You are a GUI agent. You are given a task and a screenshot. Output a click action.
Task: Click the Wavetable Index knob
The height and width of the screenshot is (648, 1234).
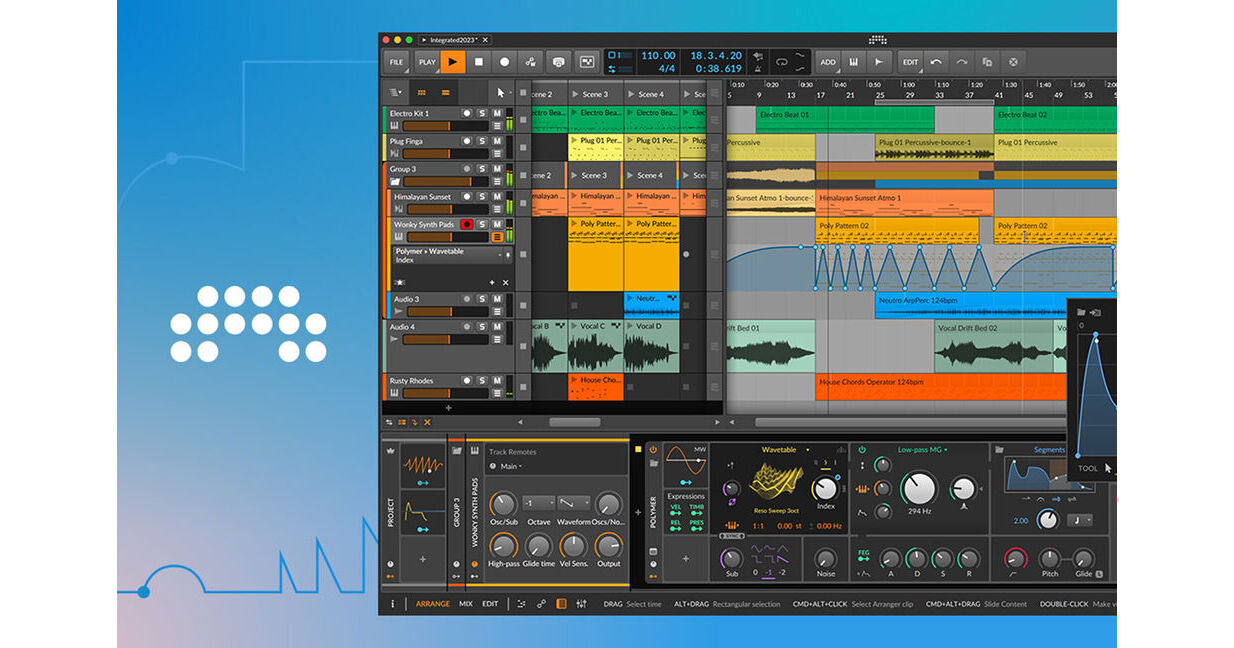(x=825, y=489)
